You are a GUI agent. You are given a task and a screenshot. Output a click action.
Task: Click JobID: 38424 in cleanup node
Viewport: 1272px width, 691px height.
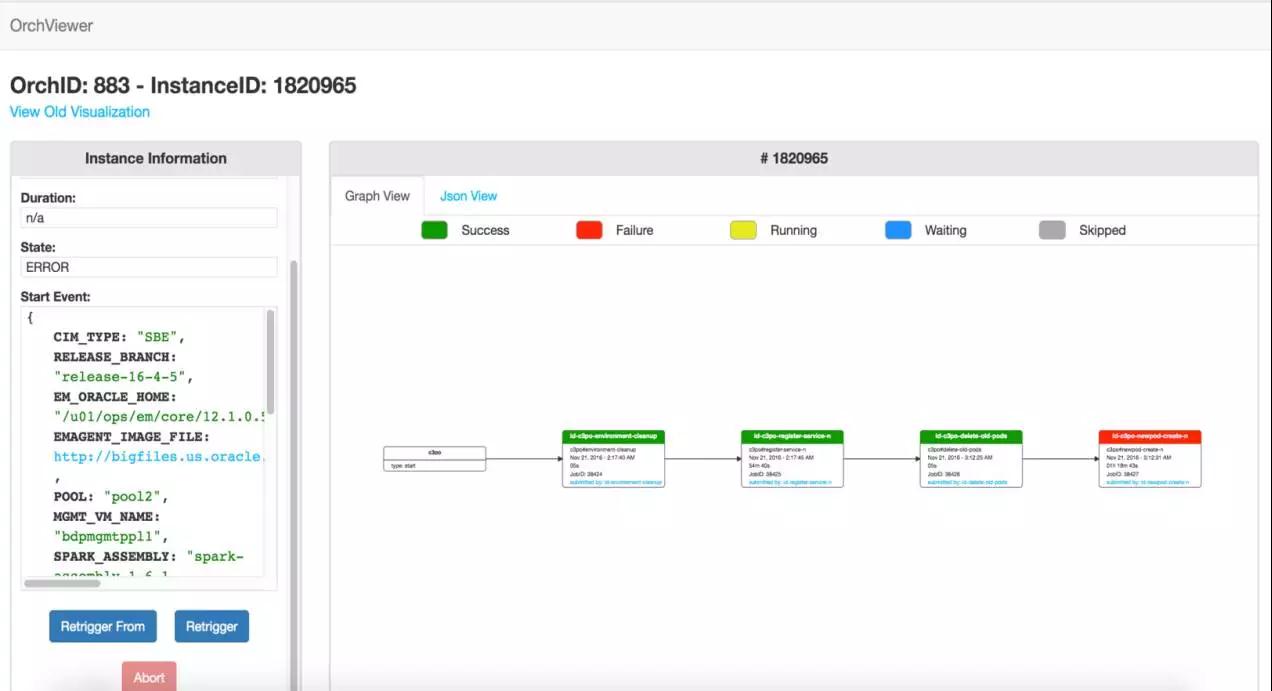pos(585,474)
